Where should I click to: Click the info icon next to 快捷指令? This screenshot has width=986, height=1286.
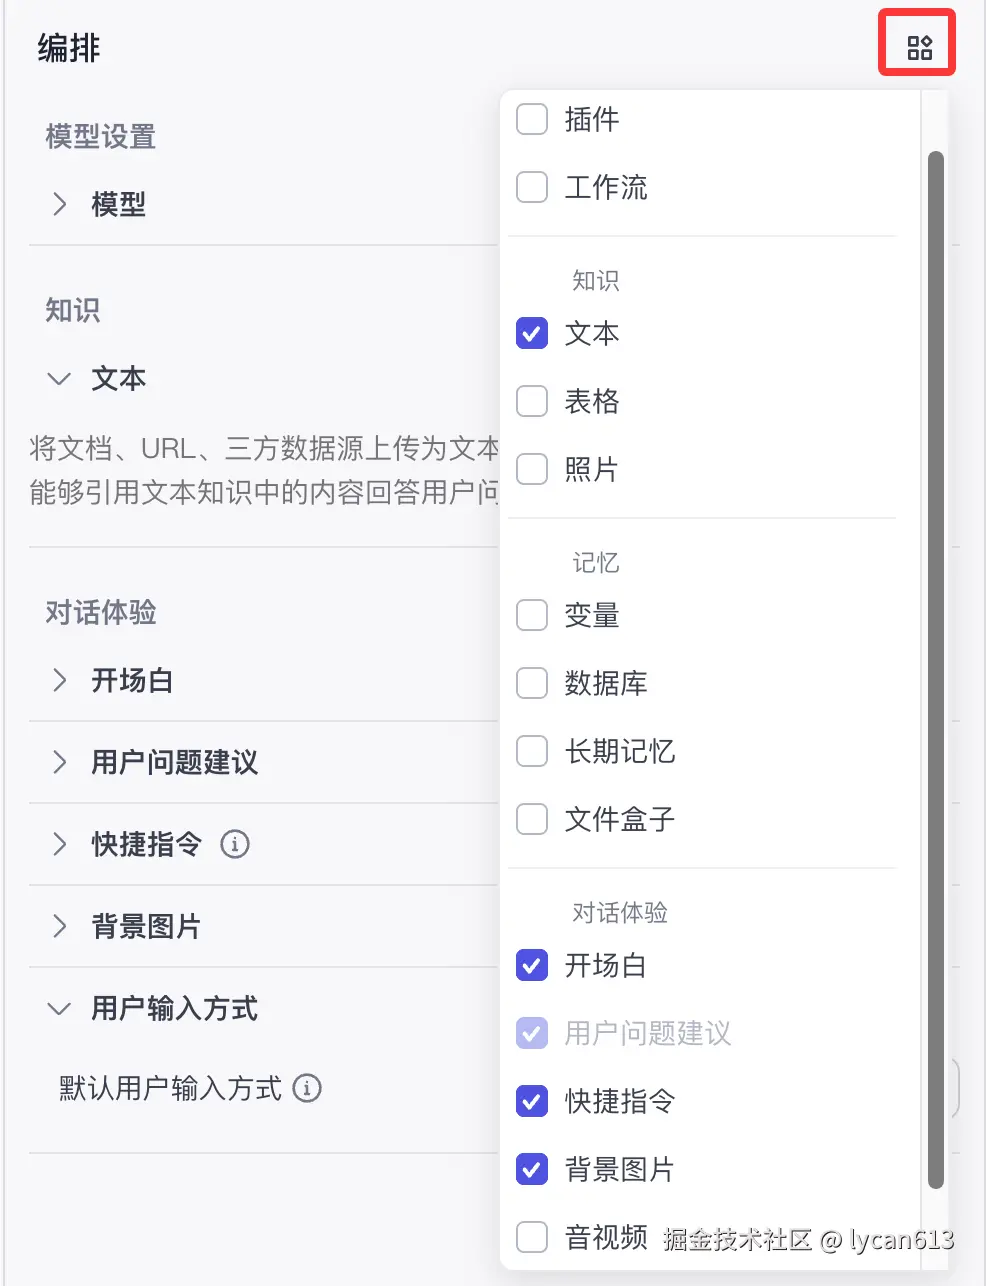[x=235, y=844]
